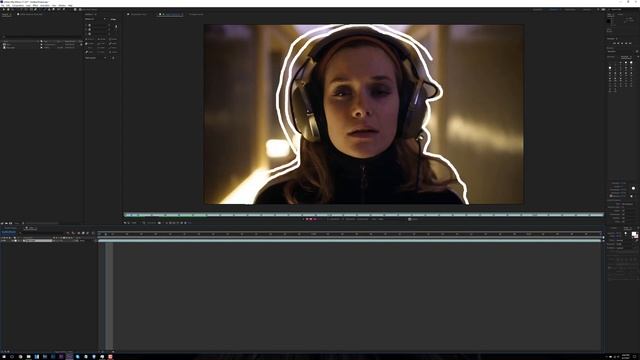Select the Eraser tool in the toolbar
The width and height of the screenshot is (640, 360).
pos(53,9)
